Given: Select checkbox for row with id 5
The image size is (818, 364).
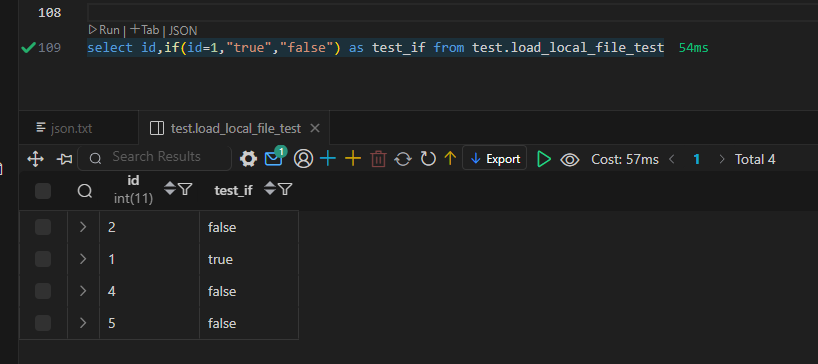Looking at the screenshot, I should tap(43, 323).
